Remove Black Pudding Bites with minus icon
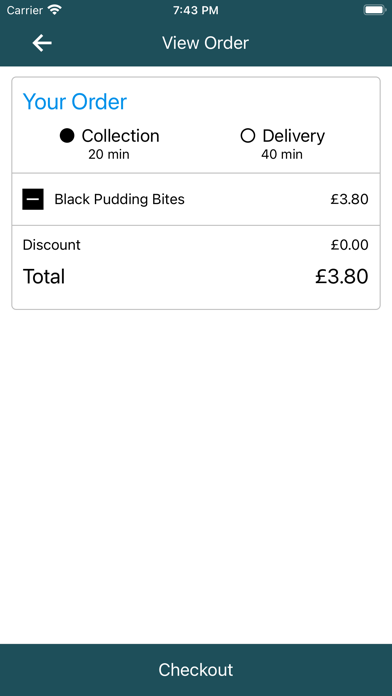Screen dimensions: 392x696 tap(33, 199)
